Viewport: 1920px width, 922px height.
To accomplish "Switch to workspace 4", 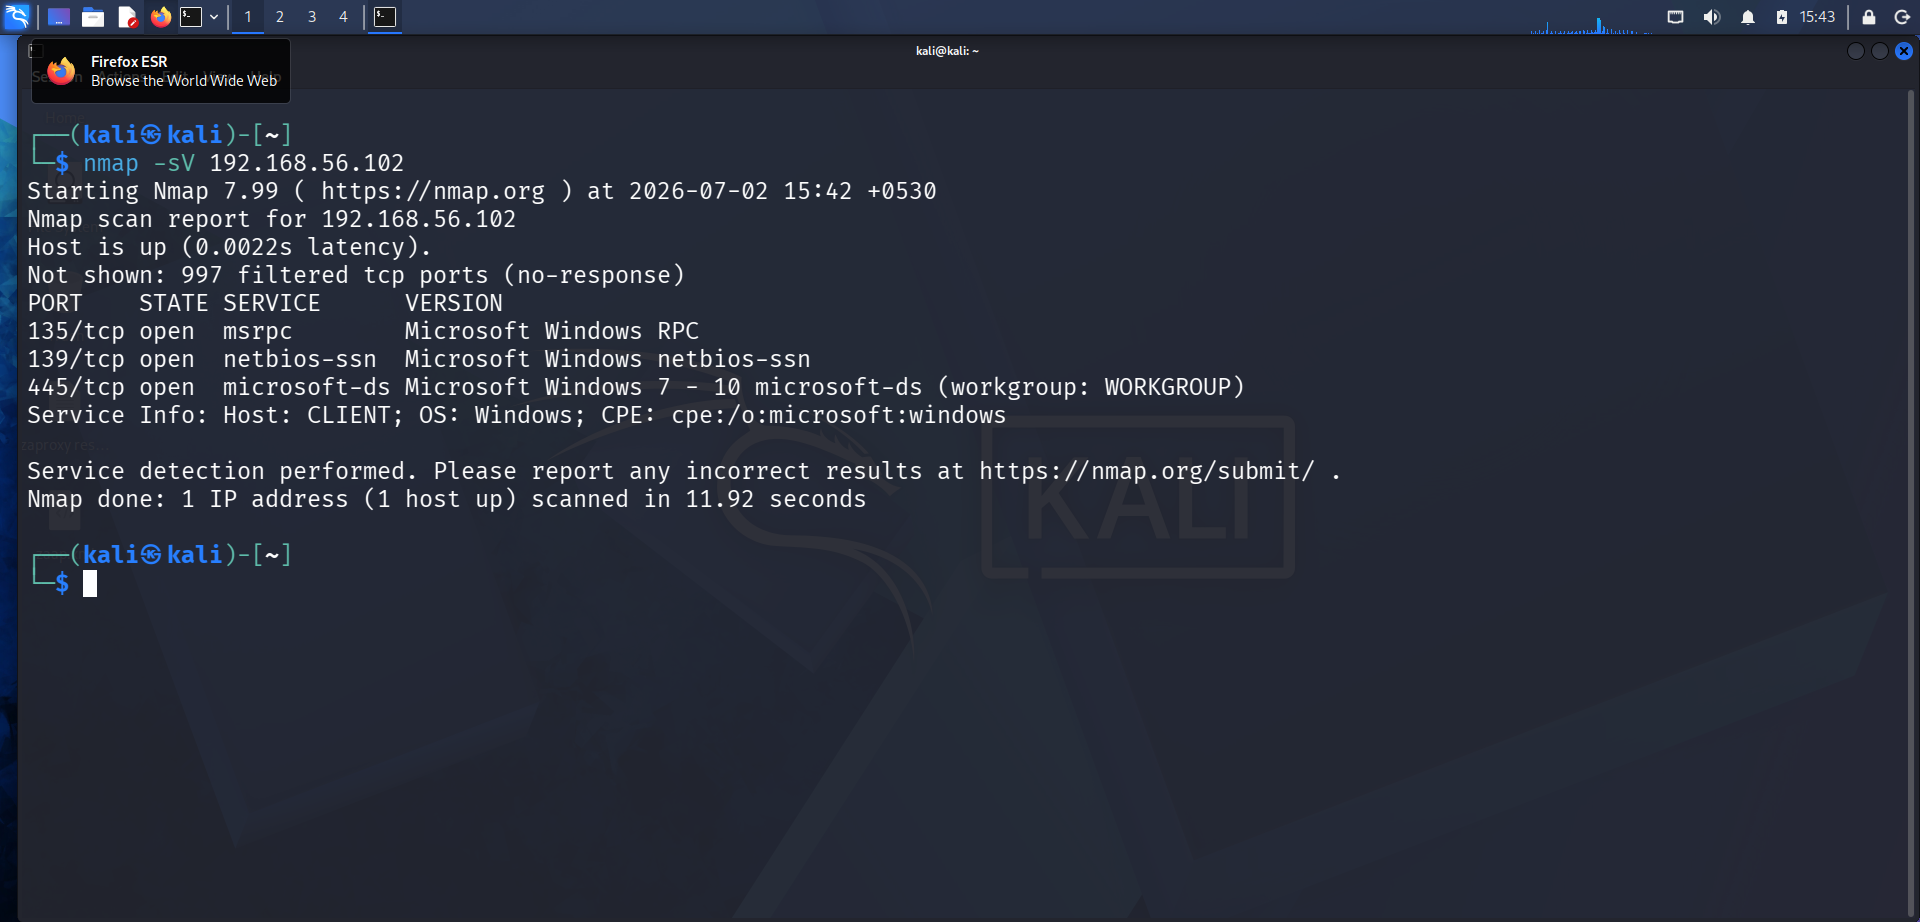I will pyautogui.click(x=343, y=17).
